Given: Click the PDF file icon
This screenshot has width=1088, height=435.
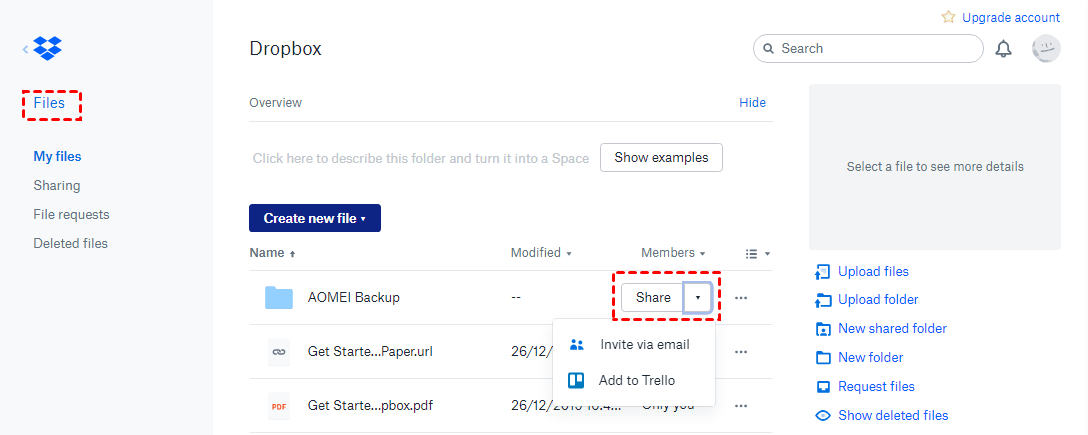Looking at the screenshot, I should click(x=279, y=406).
